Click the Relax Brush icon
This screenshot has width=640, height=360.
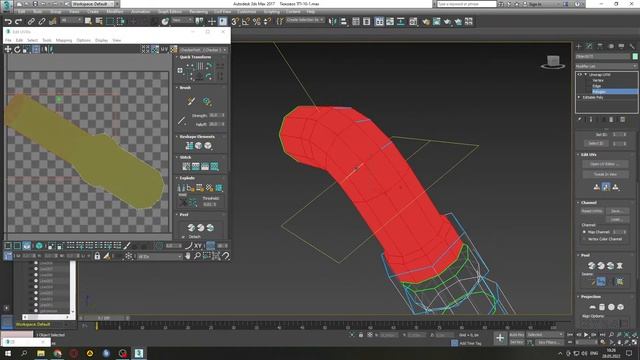(x=207, y=101)
